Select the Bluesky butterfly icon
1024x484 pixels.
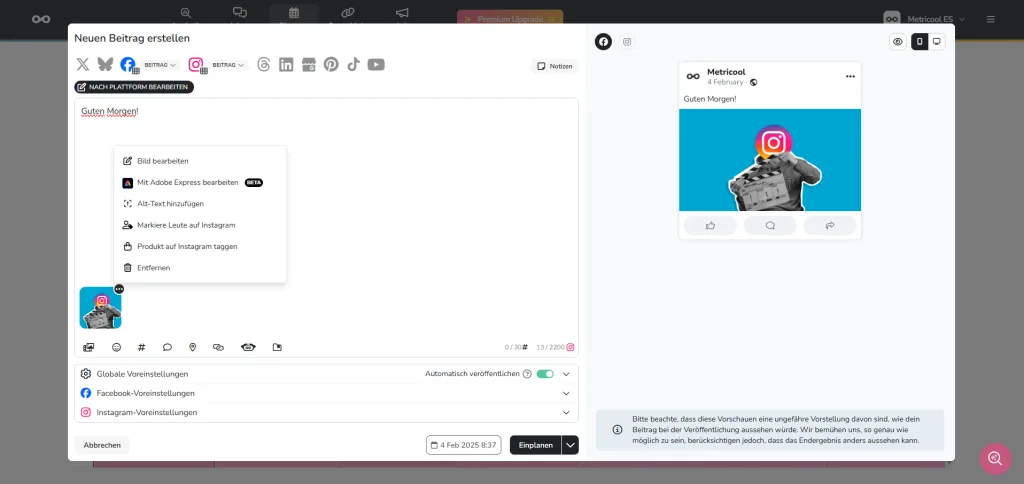[105, 64]
